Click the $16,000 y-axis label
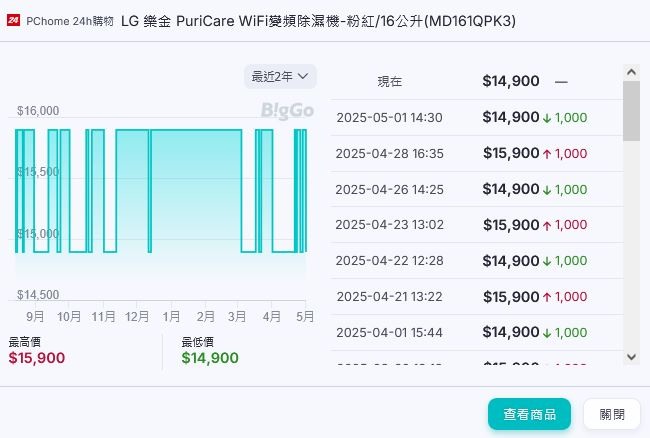The height and width of the screenshot is (438, 650). pyautogui.click(x=38, y=111)
